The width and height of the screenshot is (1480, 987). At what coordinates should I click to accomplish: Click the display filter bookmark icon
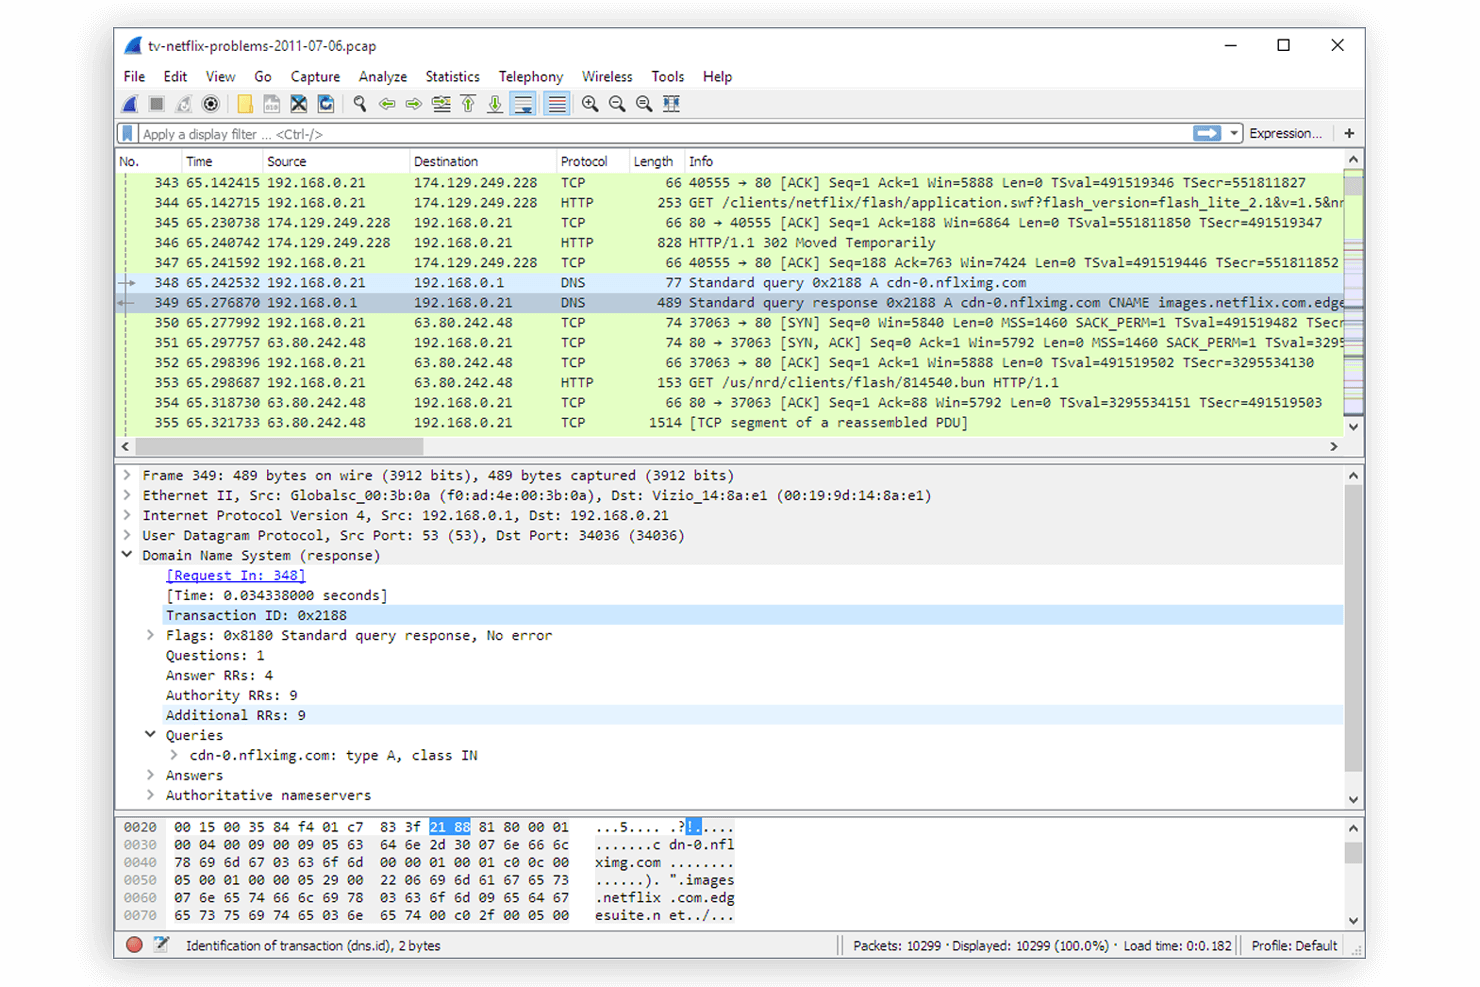(x=127, y=133)
